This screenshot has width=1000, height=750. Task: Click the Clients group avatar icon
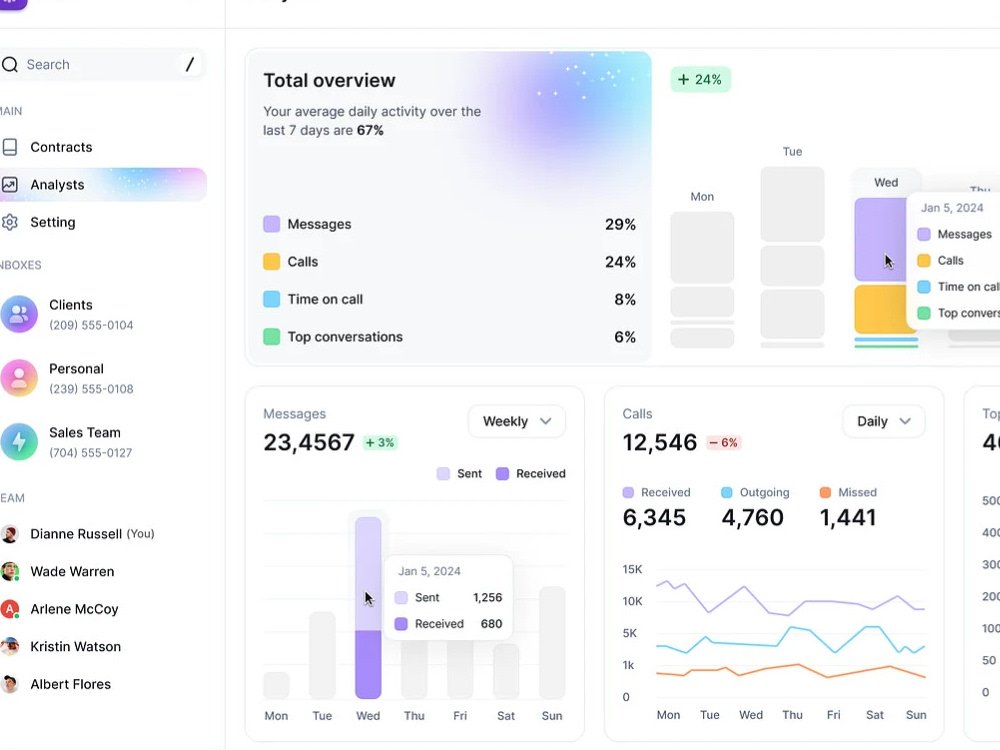click(19, 314)
